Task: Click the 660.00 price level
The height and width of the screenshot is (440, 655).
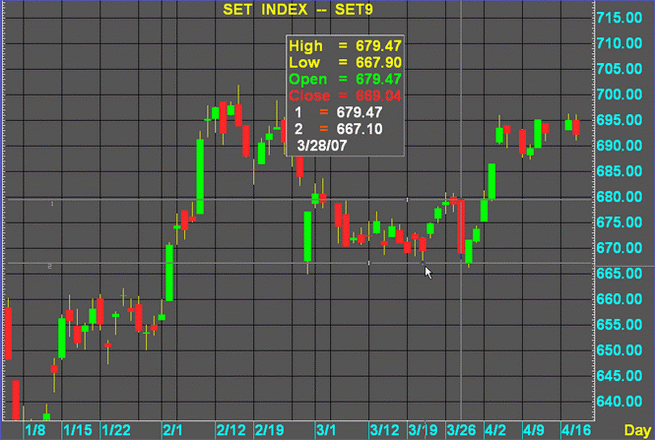Action: (x=619, y=299)
